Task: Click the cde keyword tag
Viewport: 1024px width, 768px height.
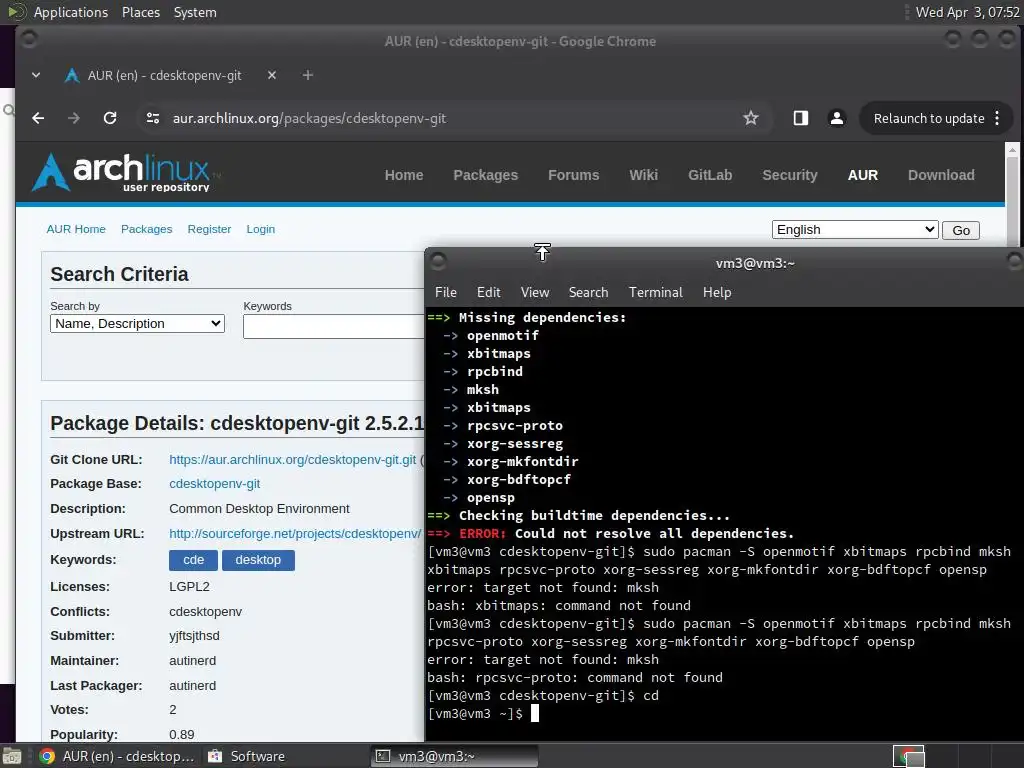Action: pyautogui.click(x=193, y=560)
